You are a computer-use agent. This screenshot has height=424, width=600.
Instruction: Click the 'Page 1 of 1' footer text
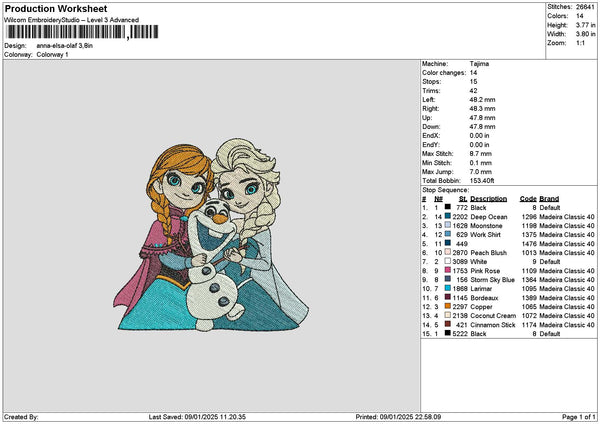tap(579, 417)
